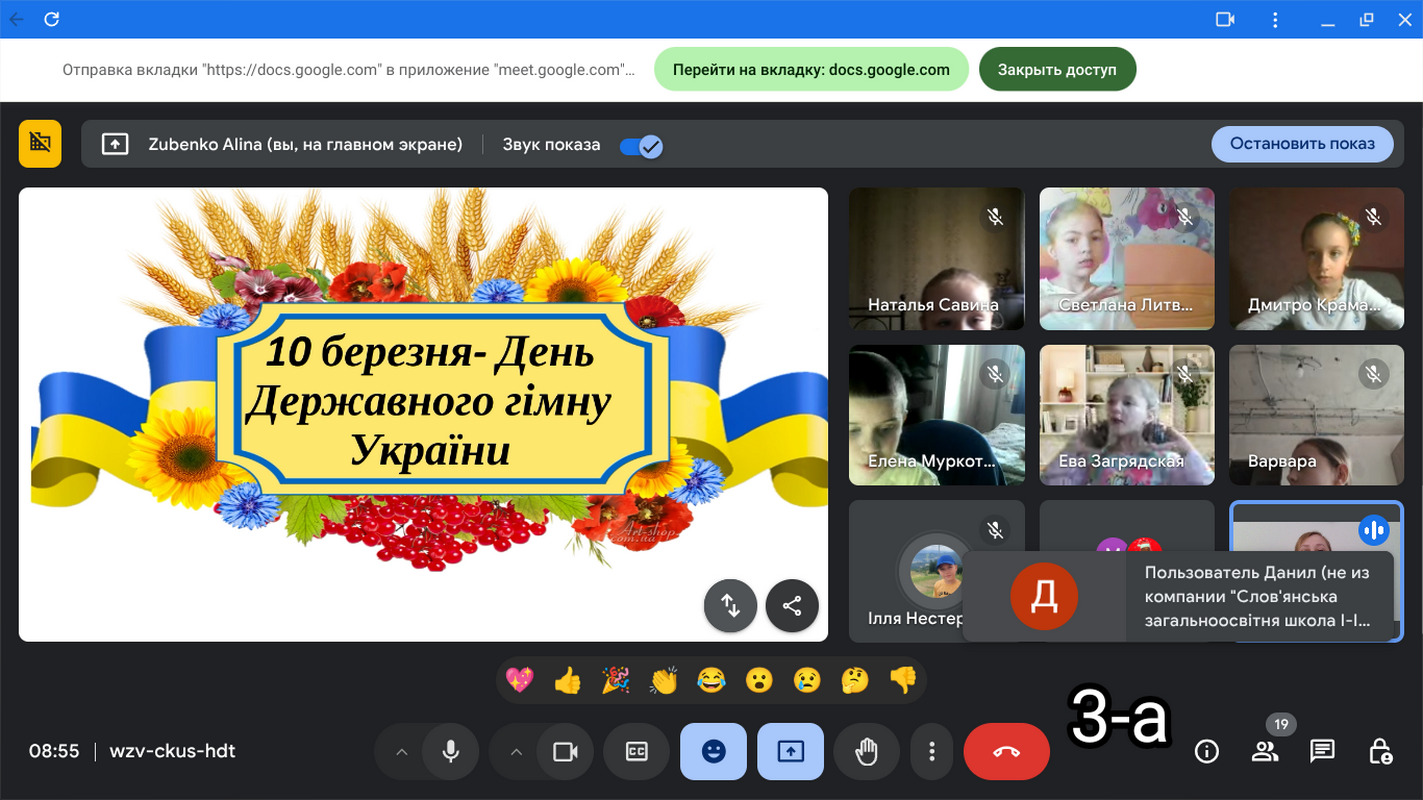This screenshot has height=800, width=1423.
Task: Open the meeting chat panel
Action: tap(1322, 751)
